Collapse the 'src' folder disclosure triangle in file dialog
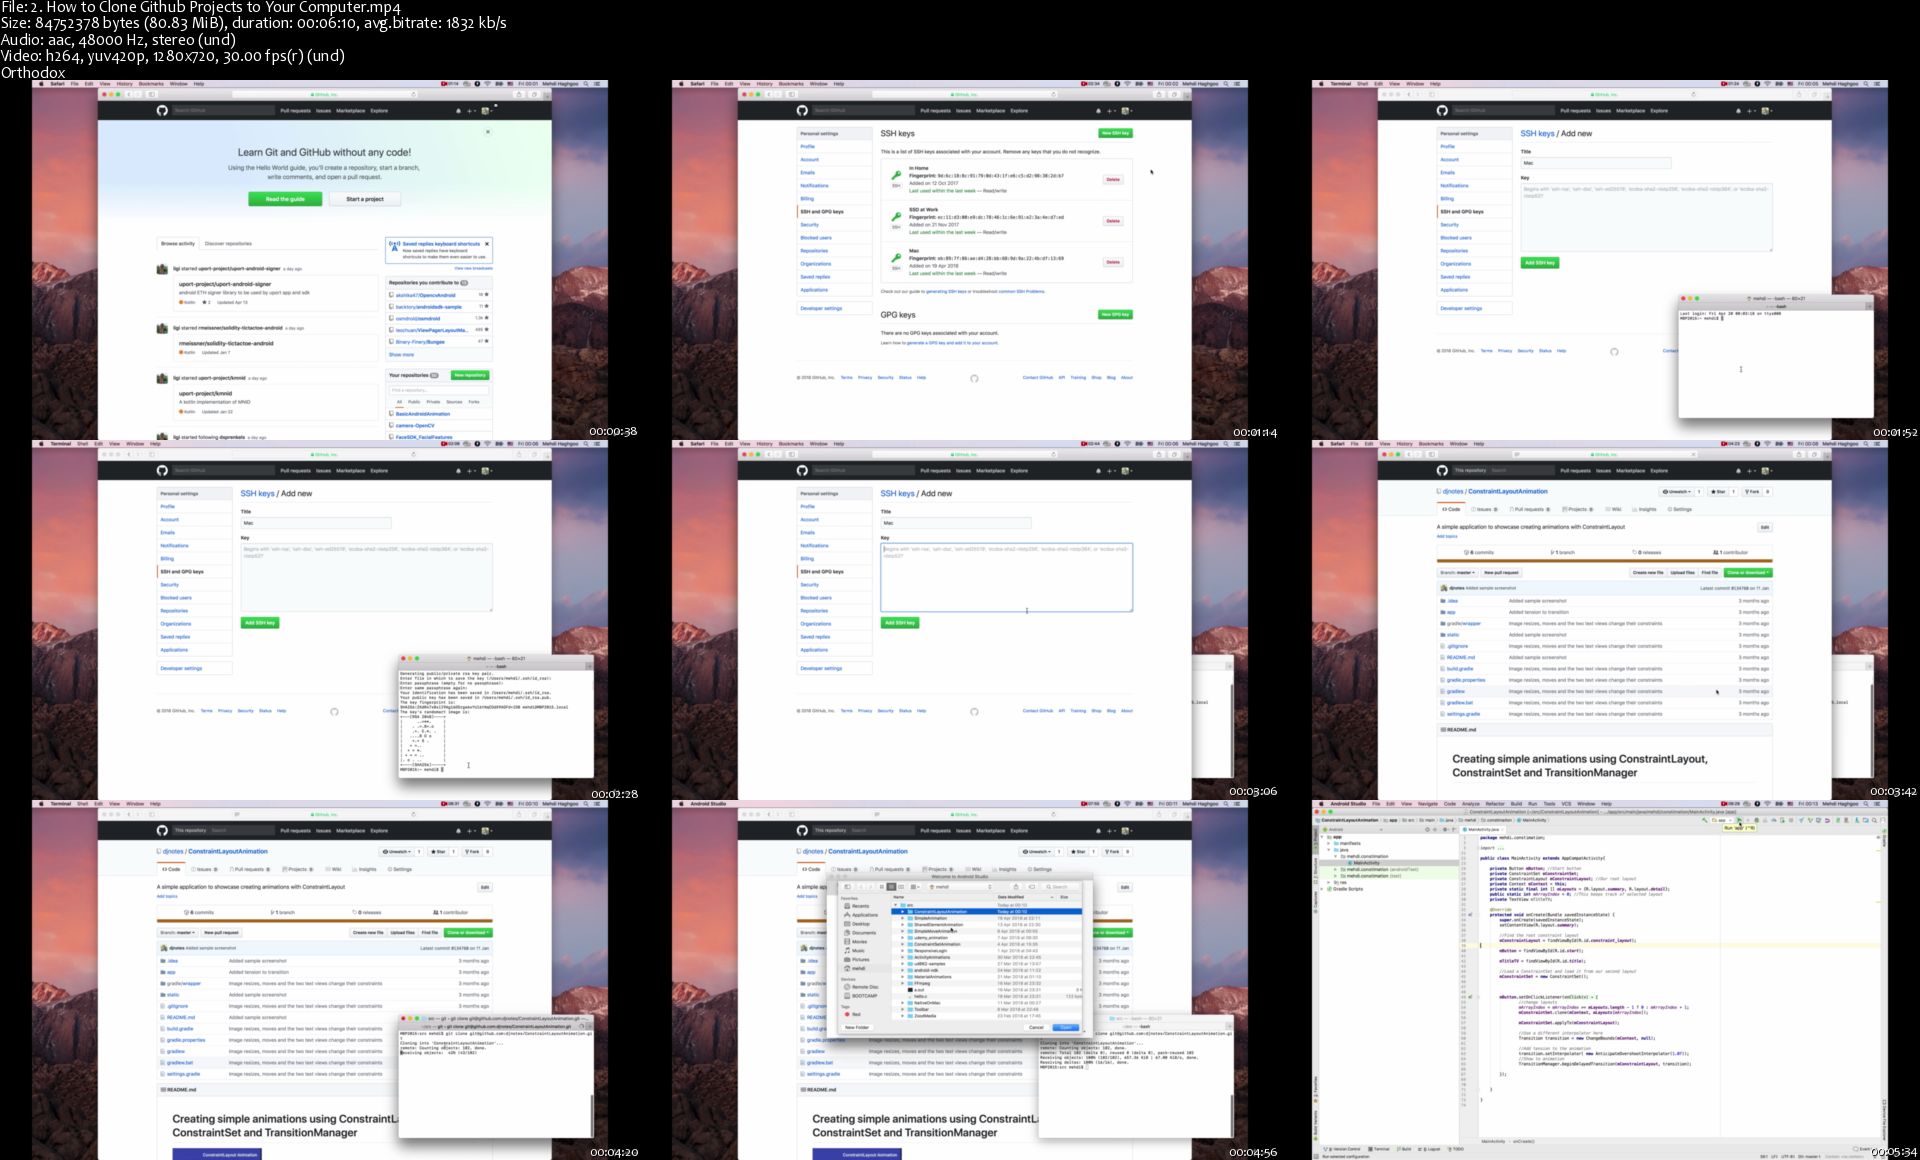The width and height of the screenshot is (1920, 1160). tap(896, 905)
